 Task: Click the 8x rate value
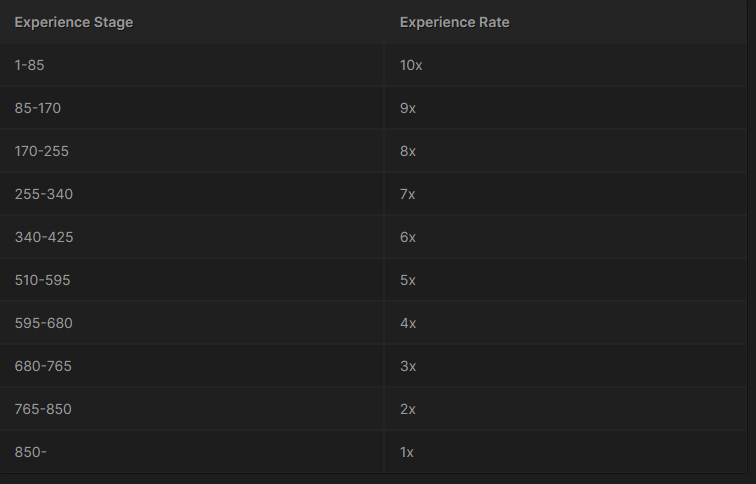[408, 151]
